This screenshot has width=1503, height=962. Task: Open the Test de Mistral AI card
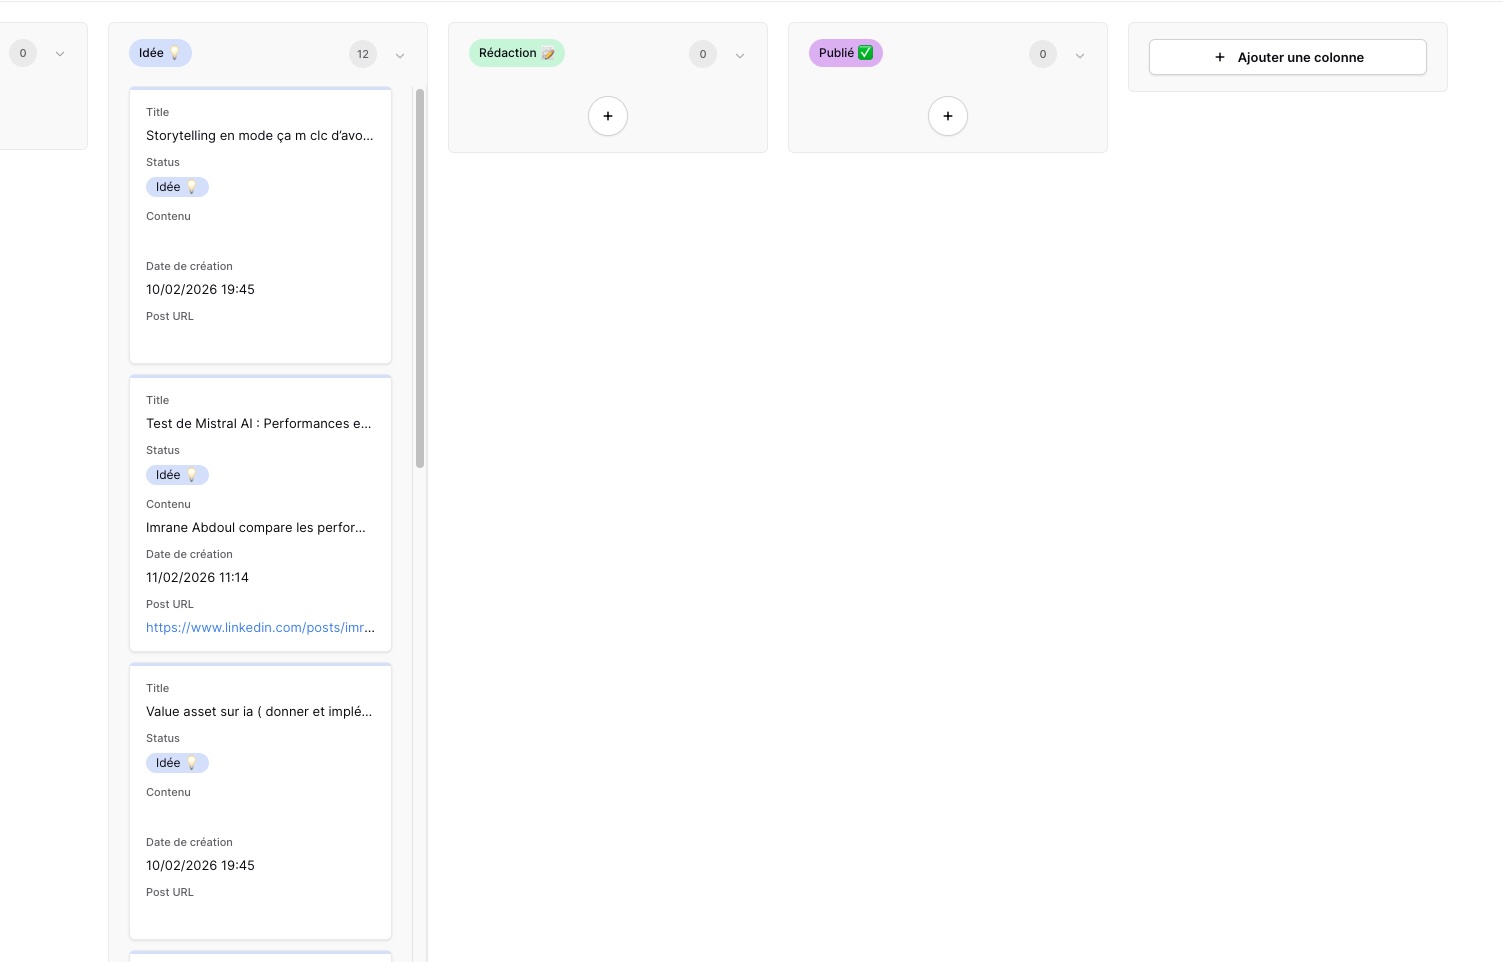pyautogui.click(x=258, y=424)
